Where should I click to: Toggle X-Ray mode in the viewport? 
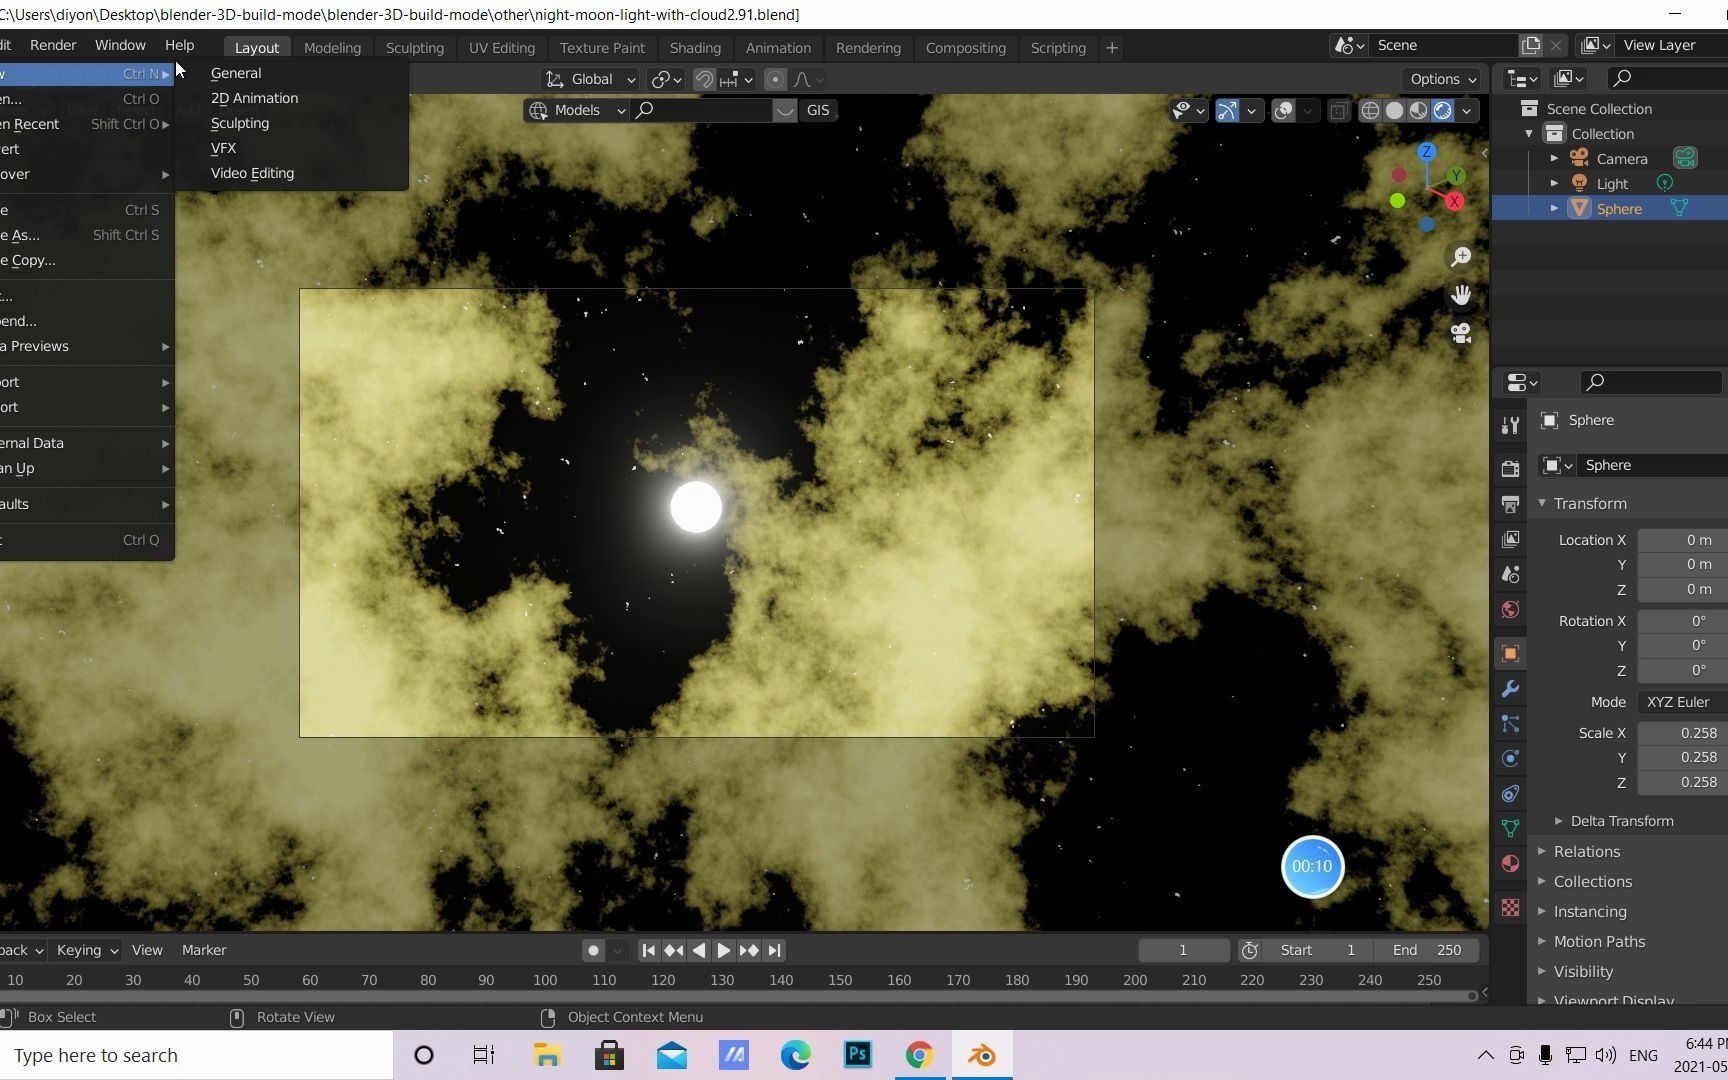point(1340,111)
